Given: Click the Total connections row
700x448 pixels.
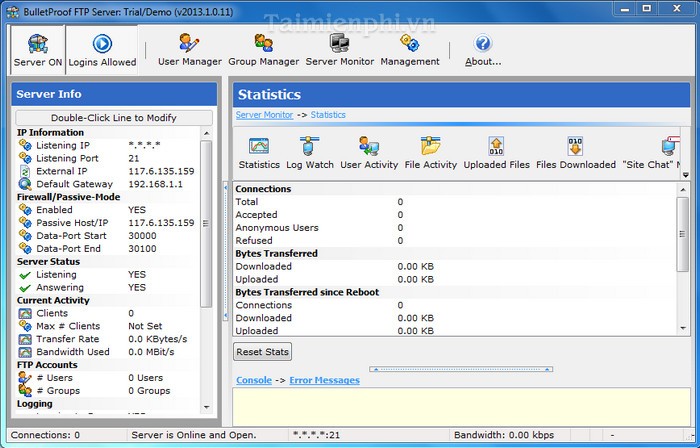Looking at the screenshot, I should (455, 202).
